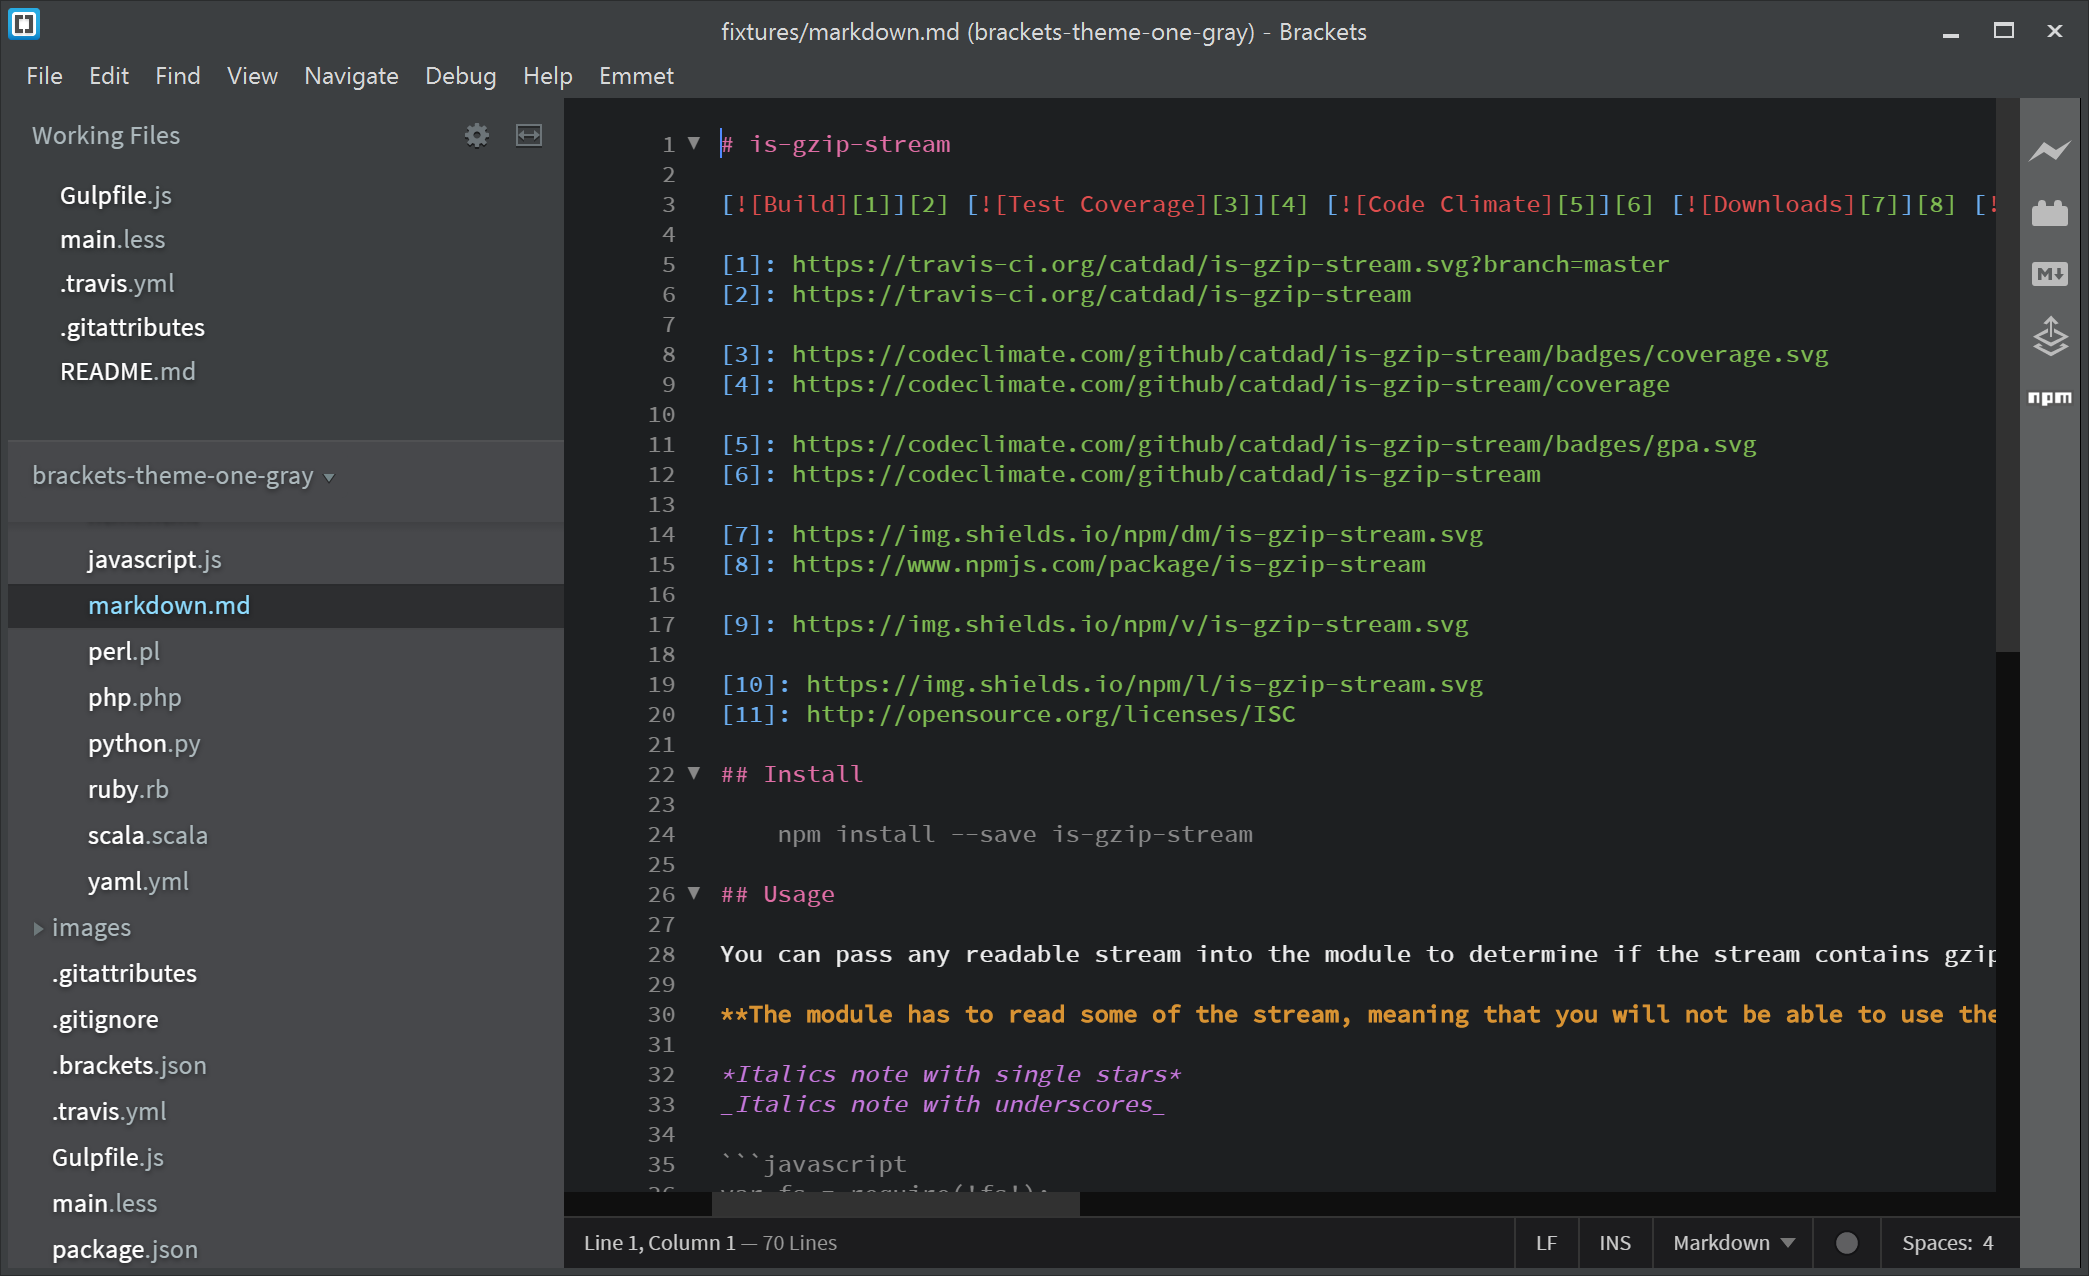Launch Live Preview with the lightning icon
Screen dimensions: 2089x1276
coord(2051,150)
